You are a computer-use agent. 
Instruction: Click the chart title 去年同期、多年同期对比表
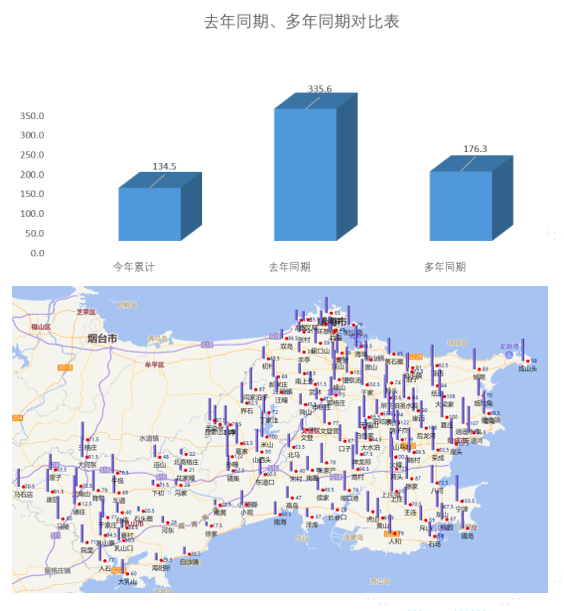click(301, 21)
